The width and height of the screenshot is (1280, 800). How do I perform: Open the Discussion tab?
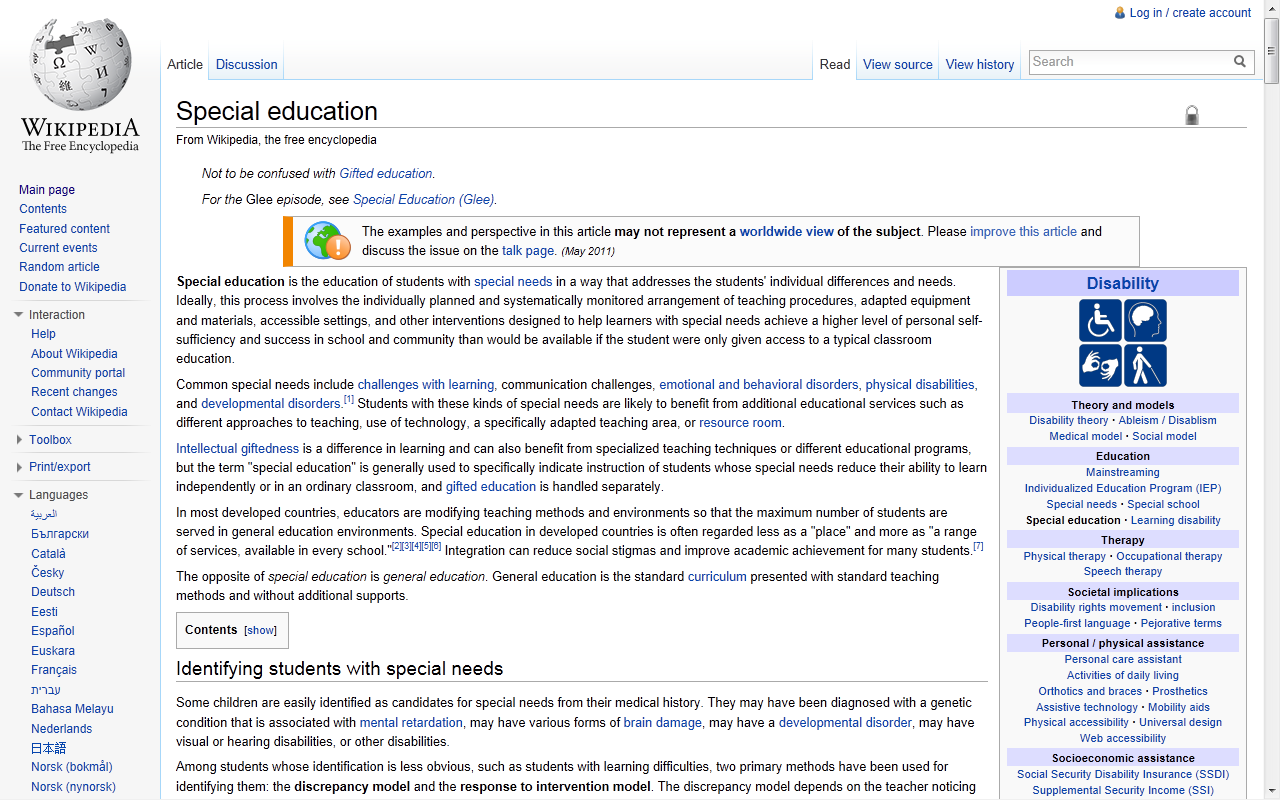pyautogui.click(x=246, y=64)
